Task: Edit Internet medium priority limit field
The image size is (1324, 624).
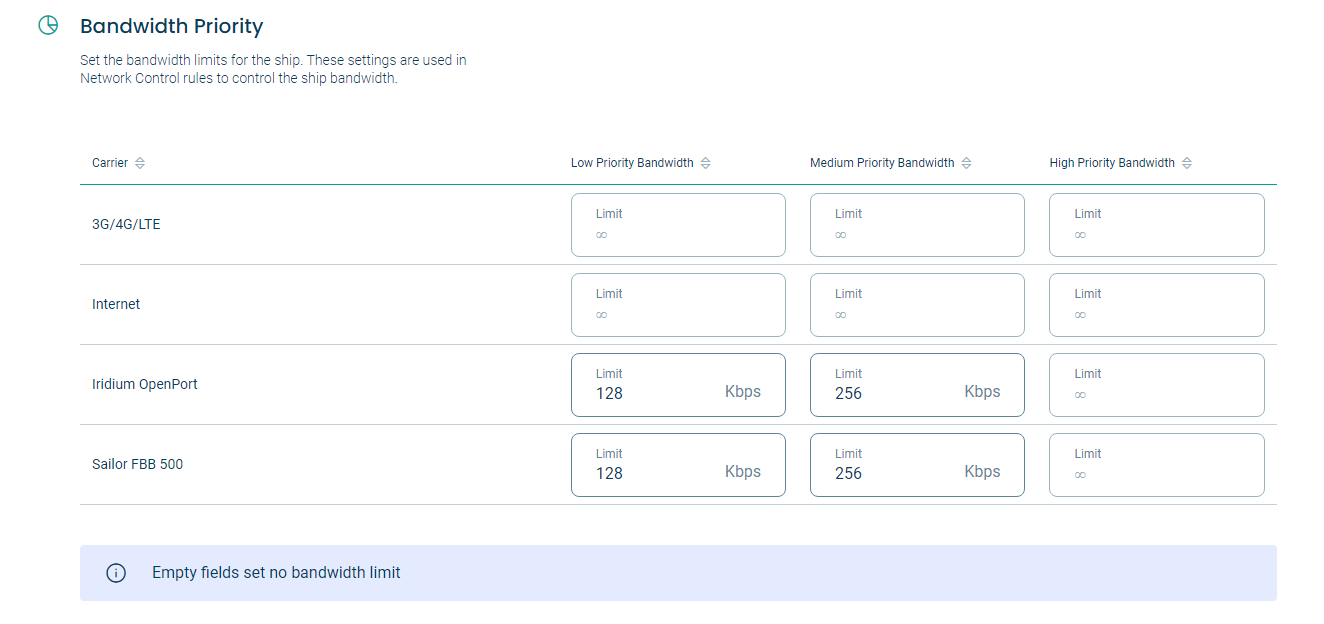Action: click(x=917, y=305)
